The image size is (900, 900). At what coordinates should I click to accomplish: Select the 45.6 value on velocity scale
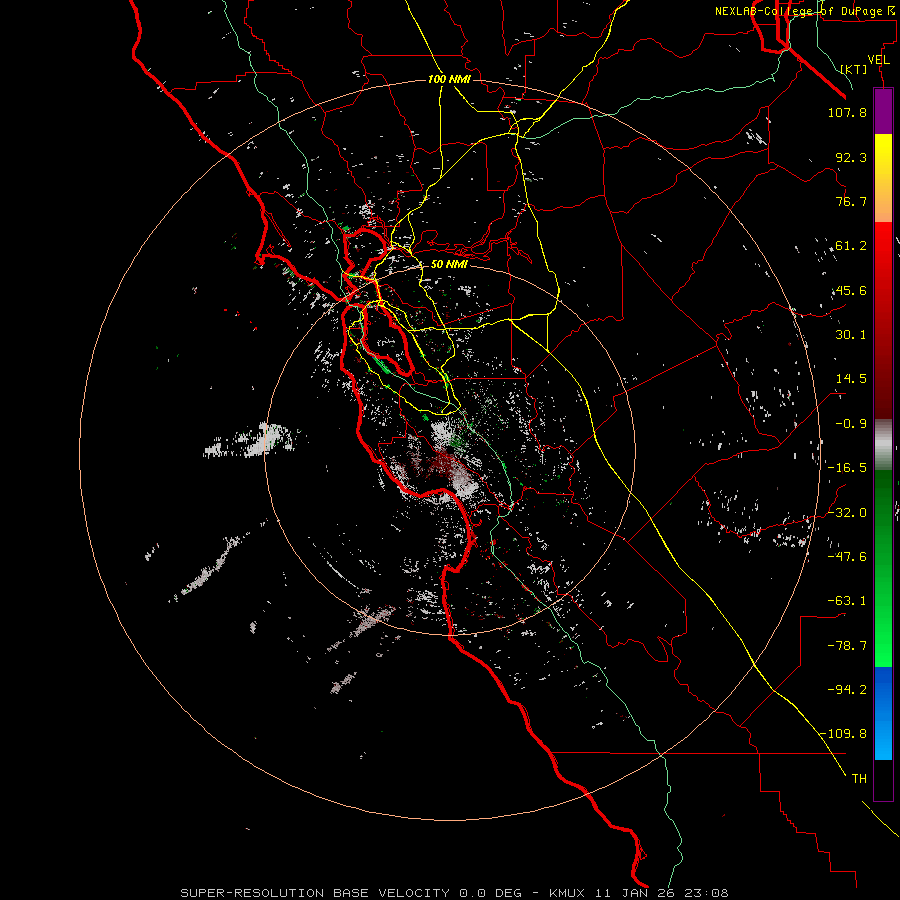(x=851, y=290)
